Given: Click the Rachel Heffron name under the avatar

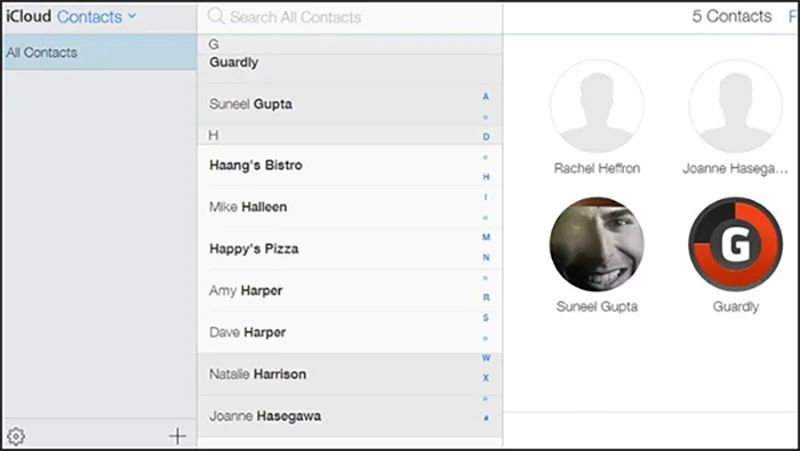Looking at the screenshot, I should click(597, 168).
